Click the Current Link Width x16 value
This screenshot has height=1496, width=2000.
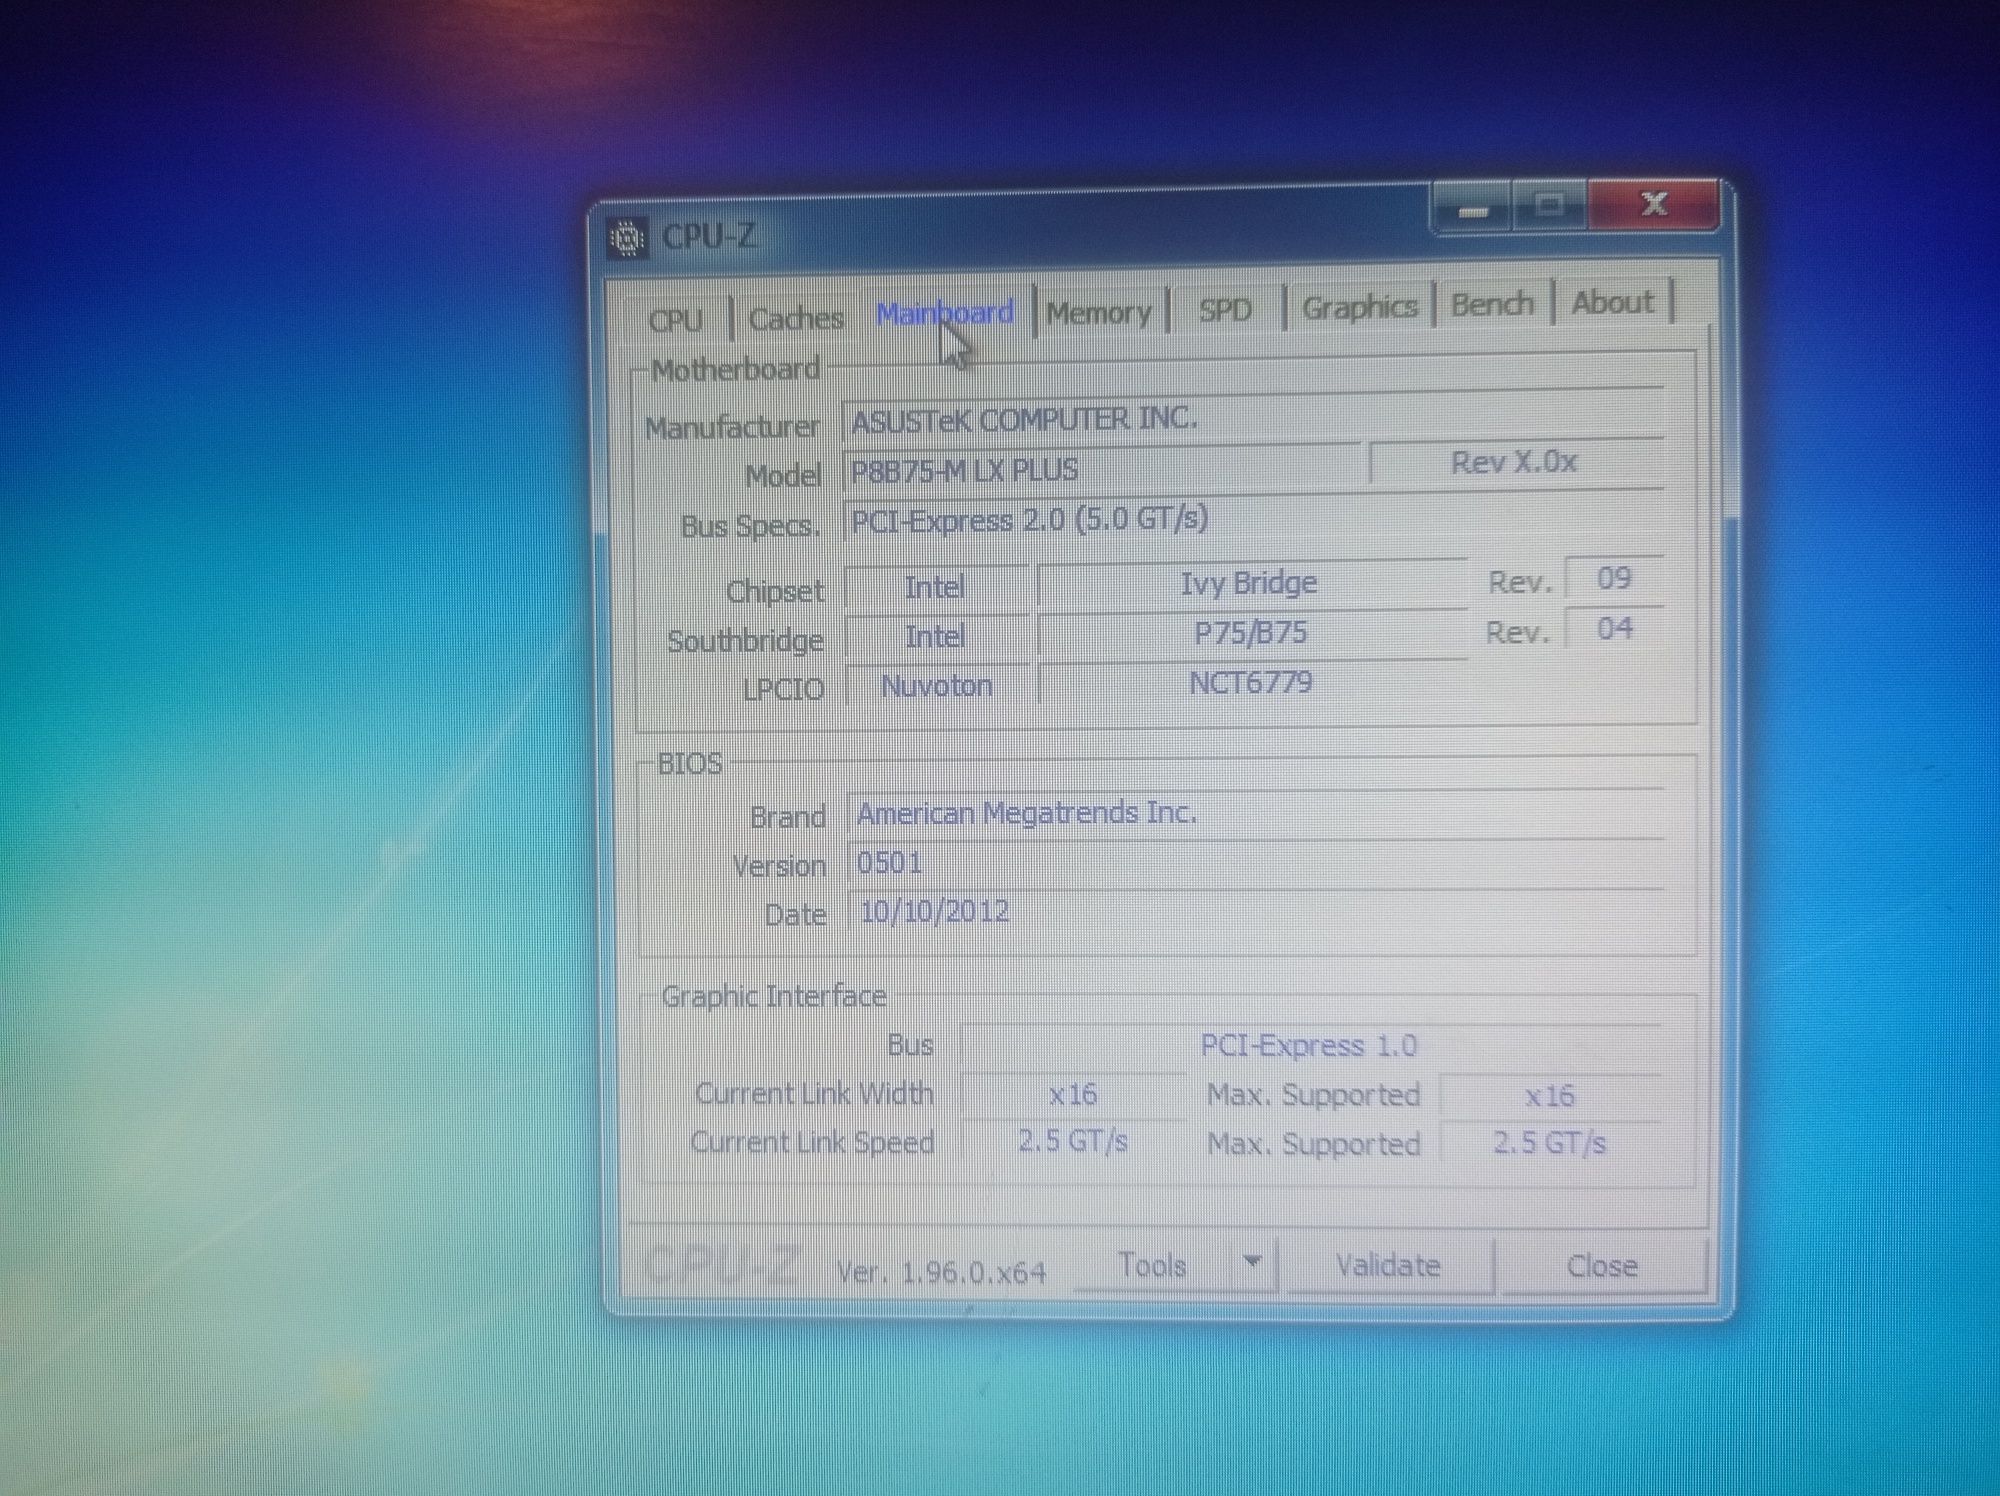[x=1073, y=1095]
